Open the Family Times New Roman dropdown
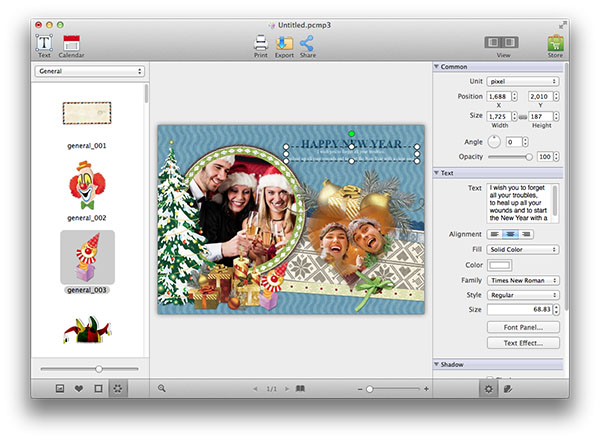The width and height of the screenshot is (600, 441). [x=522, y=281]
